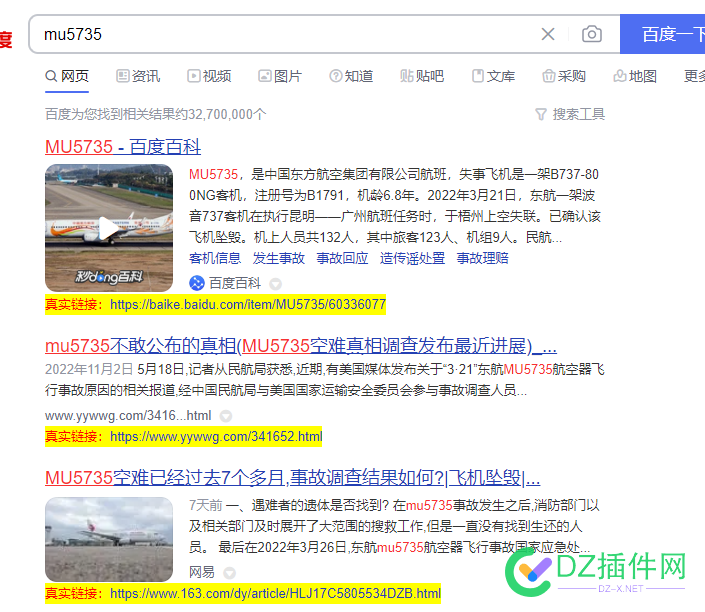Click the airplane thumbnail of the 网易 result

(x=109, y=539)
